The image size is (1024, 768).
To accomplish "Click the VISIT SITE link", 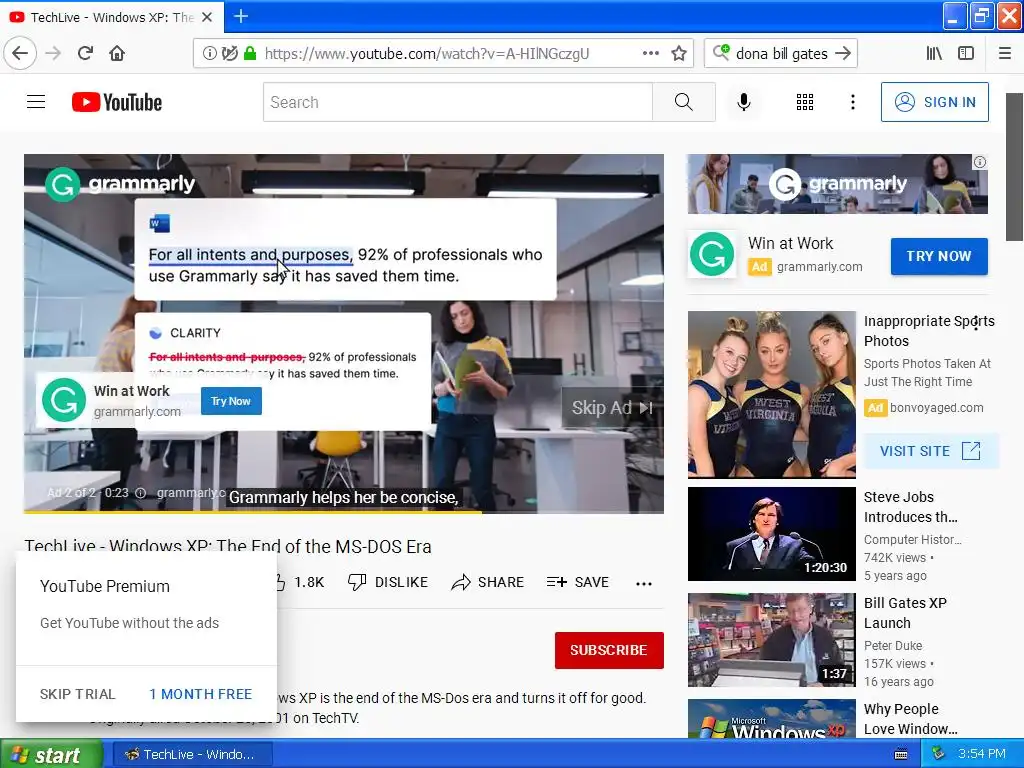I will pyautogui.click(x=931, y=451).
